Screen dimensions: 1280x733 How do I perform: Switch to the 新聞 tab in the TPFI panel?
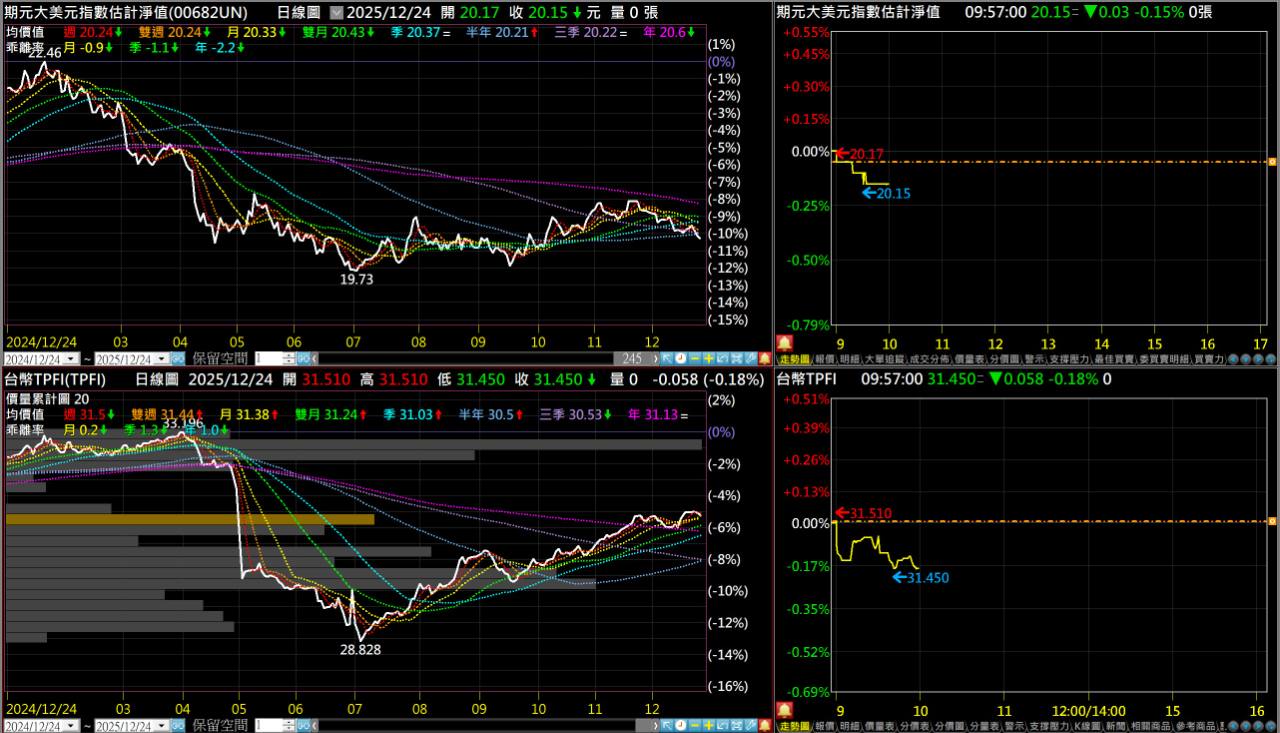tap(1115, 725)
